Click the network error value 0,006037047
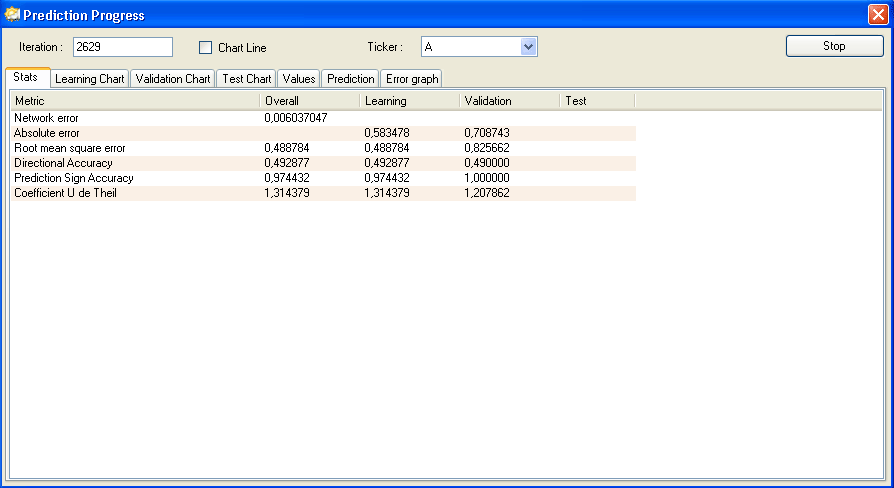This screenshot has height=488, width=894. point(296,118)
